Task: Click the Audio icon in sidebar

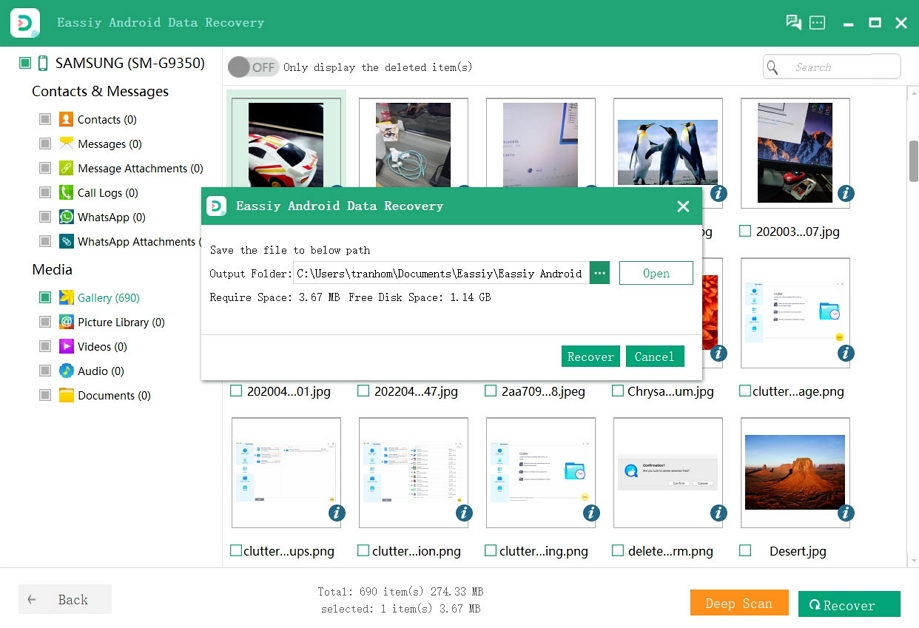Action: pyautogui.click(x=66, y=371)
